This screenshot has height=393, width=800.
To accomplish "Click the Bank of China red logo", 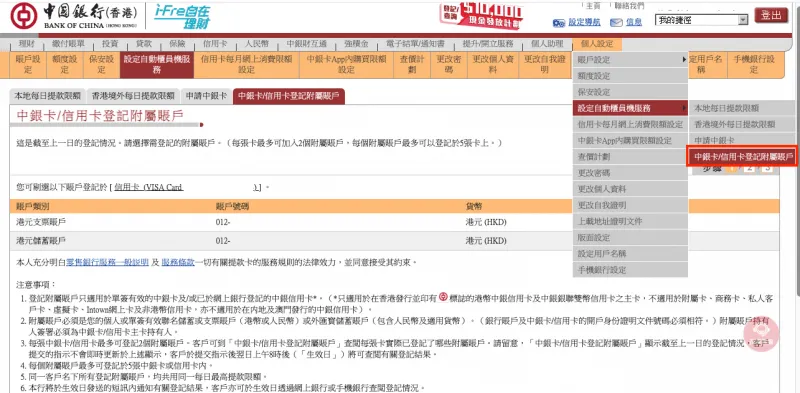I will (21, 16).
